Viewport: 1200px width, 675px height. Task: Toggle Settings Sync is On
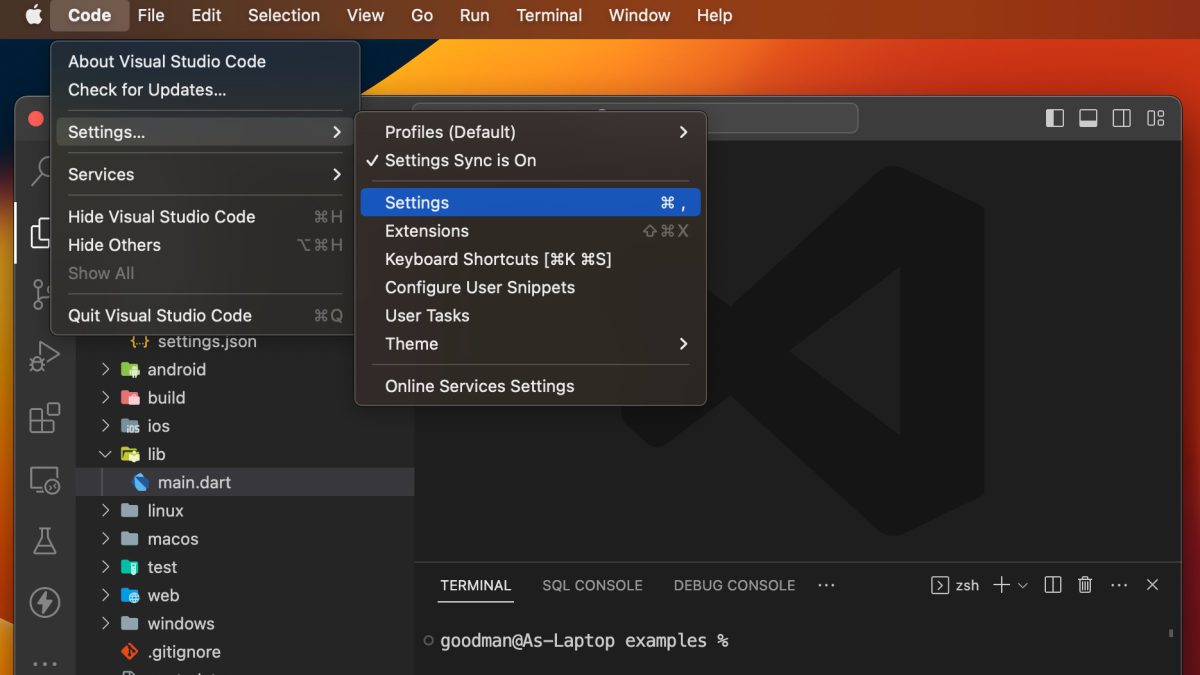[530, 160]
